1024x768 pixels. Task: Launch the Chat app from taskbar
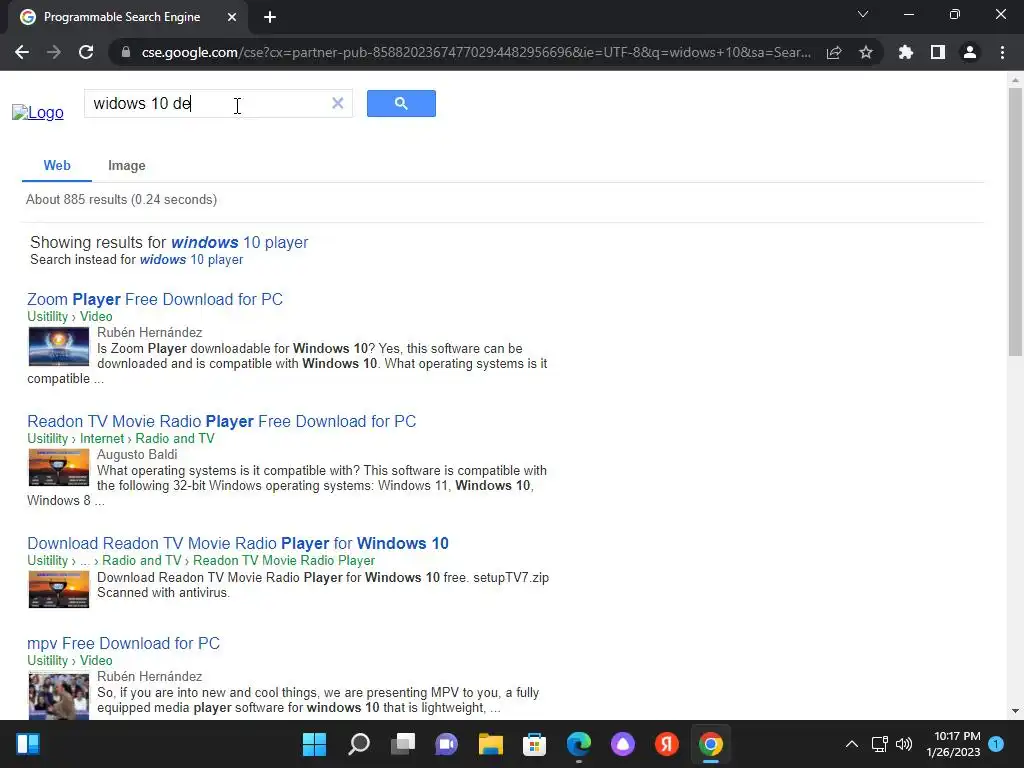click(447, 744)
